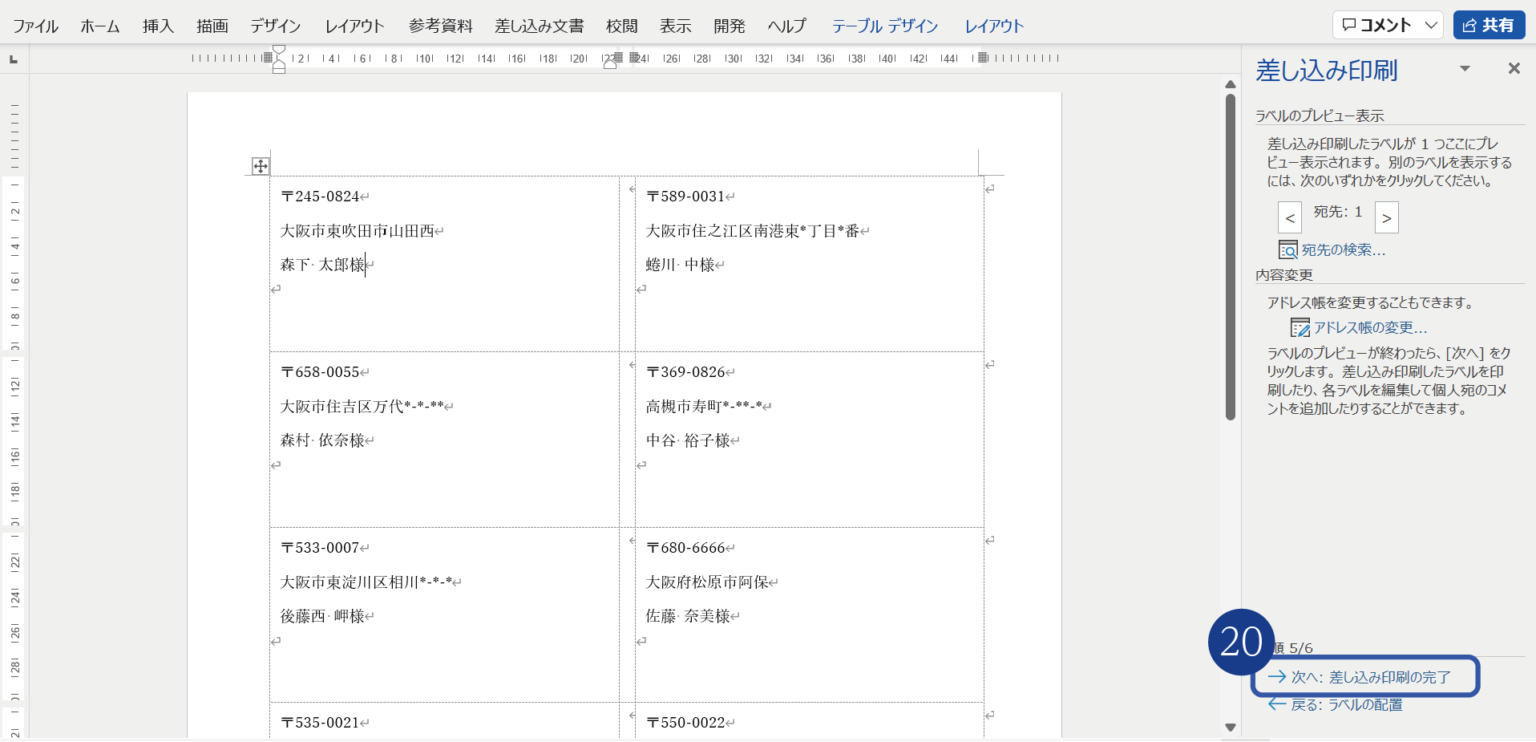The width and height of the screenshot is (1536, 742).
Task: Click the first-line indent marker on ruler
Action: click(x=279, y=50)
